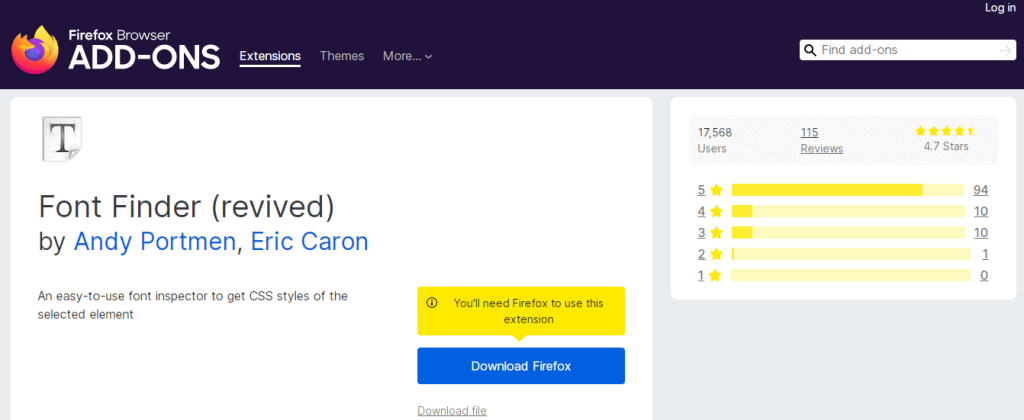Click the Reviews label link

(x=822, y=149)
